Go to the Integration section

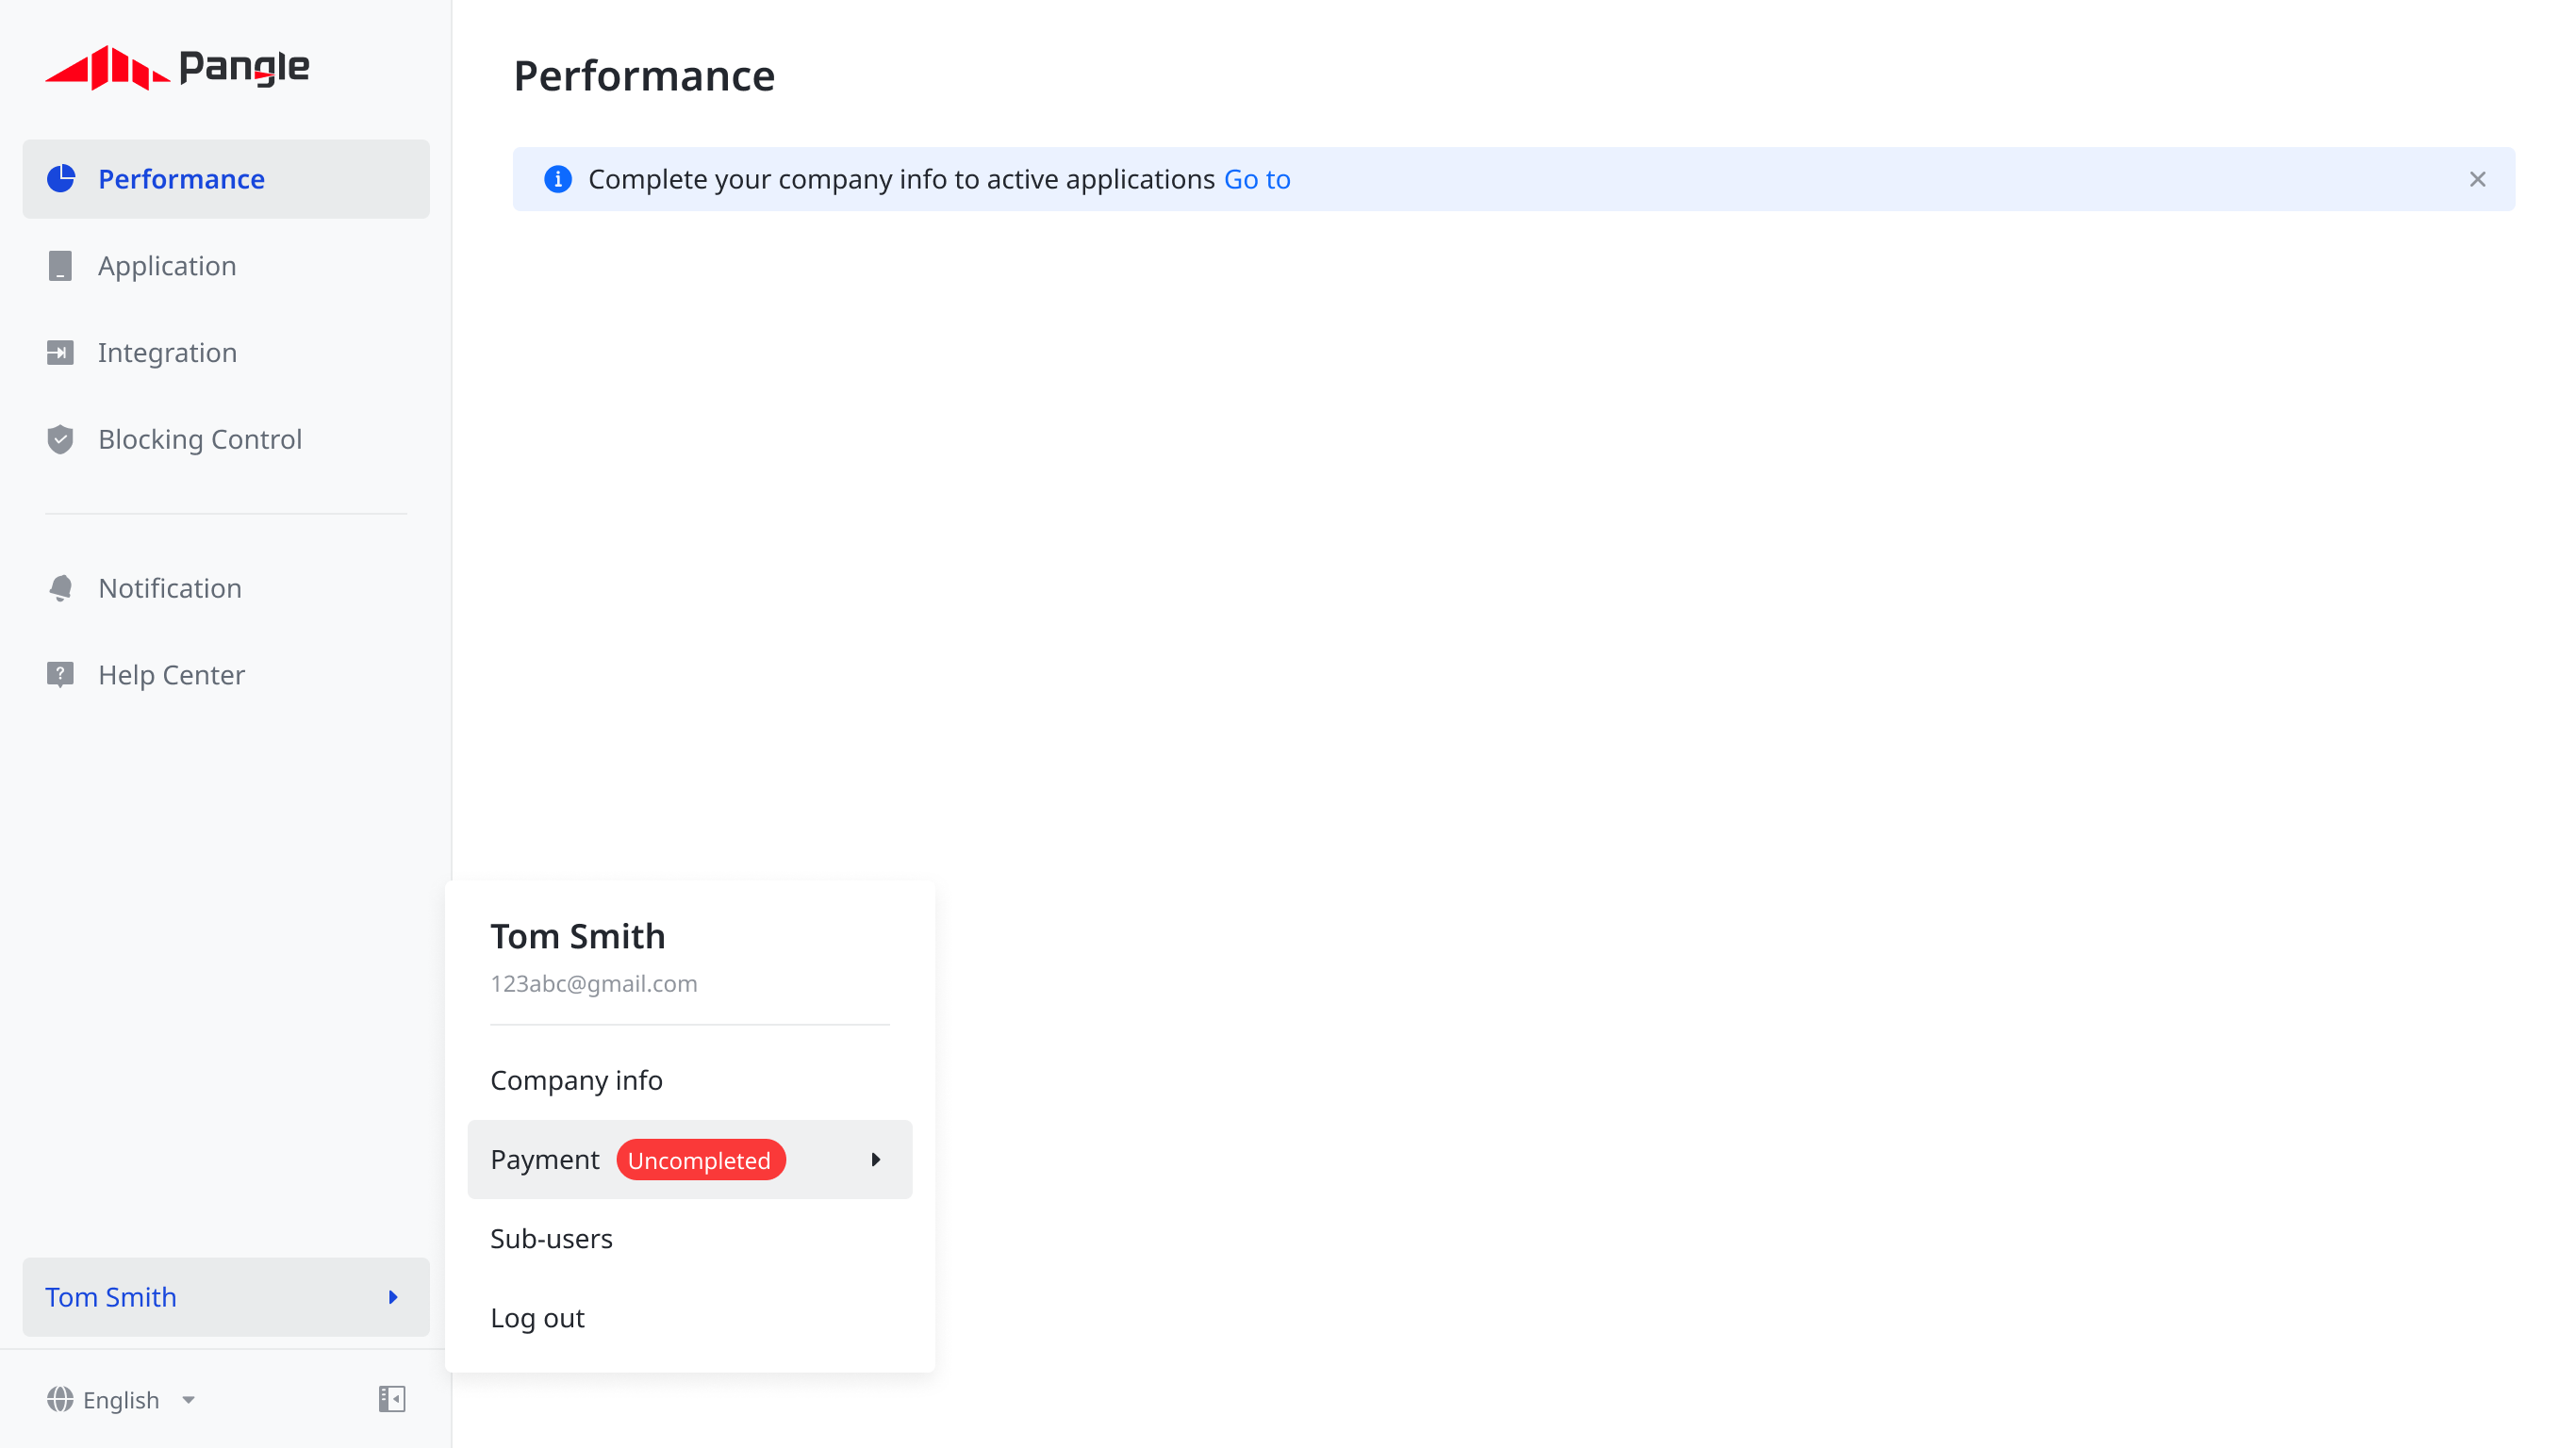point(226,353)
